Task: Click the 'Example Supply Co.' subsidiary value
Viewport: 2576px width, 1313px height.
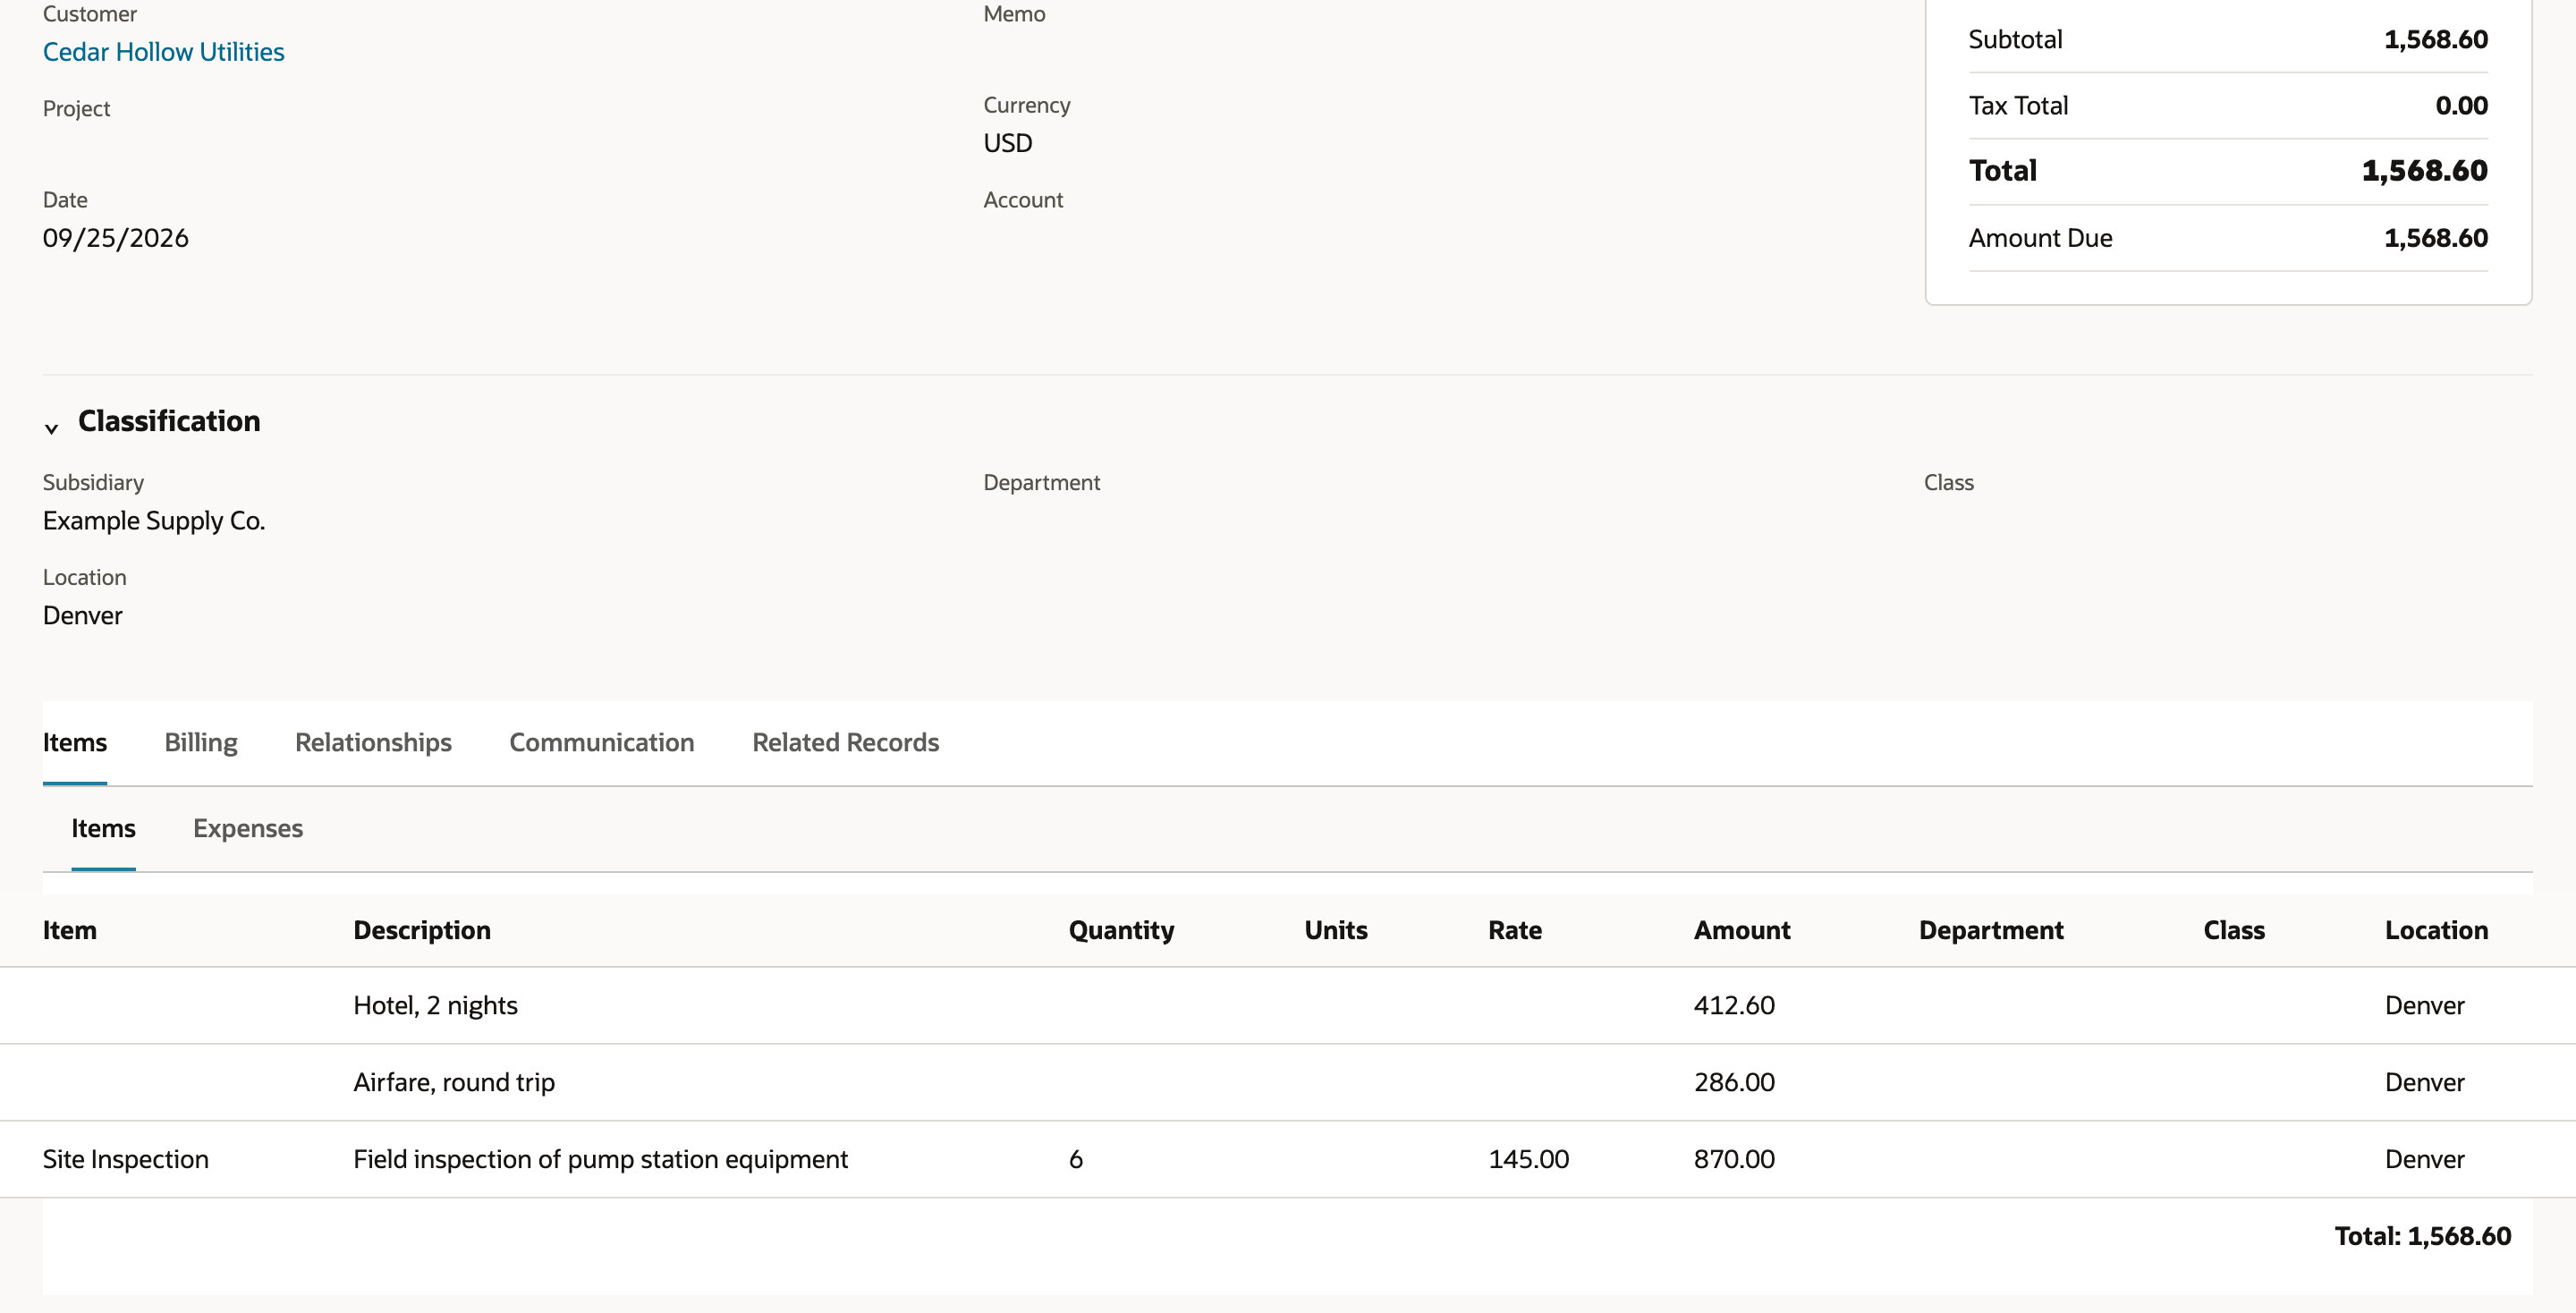Action: coord(154,521)
